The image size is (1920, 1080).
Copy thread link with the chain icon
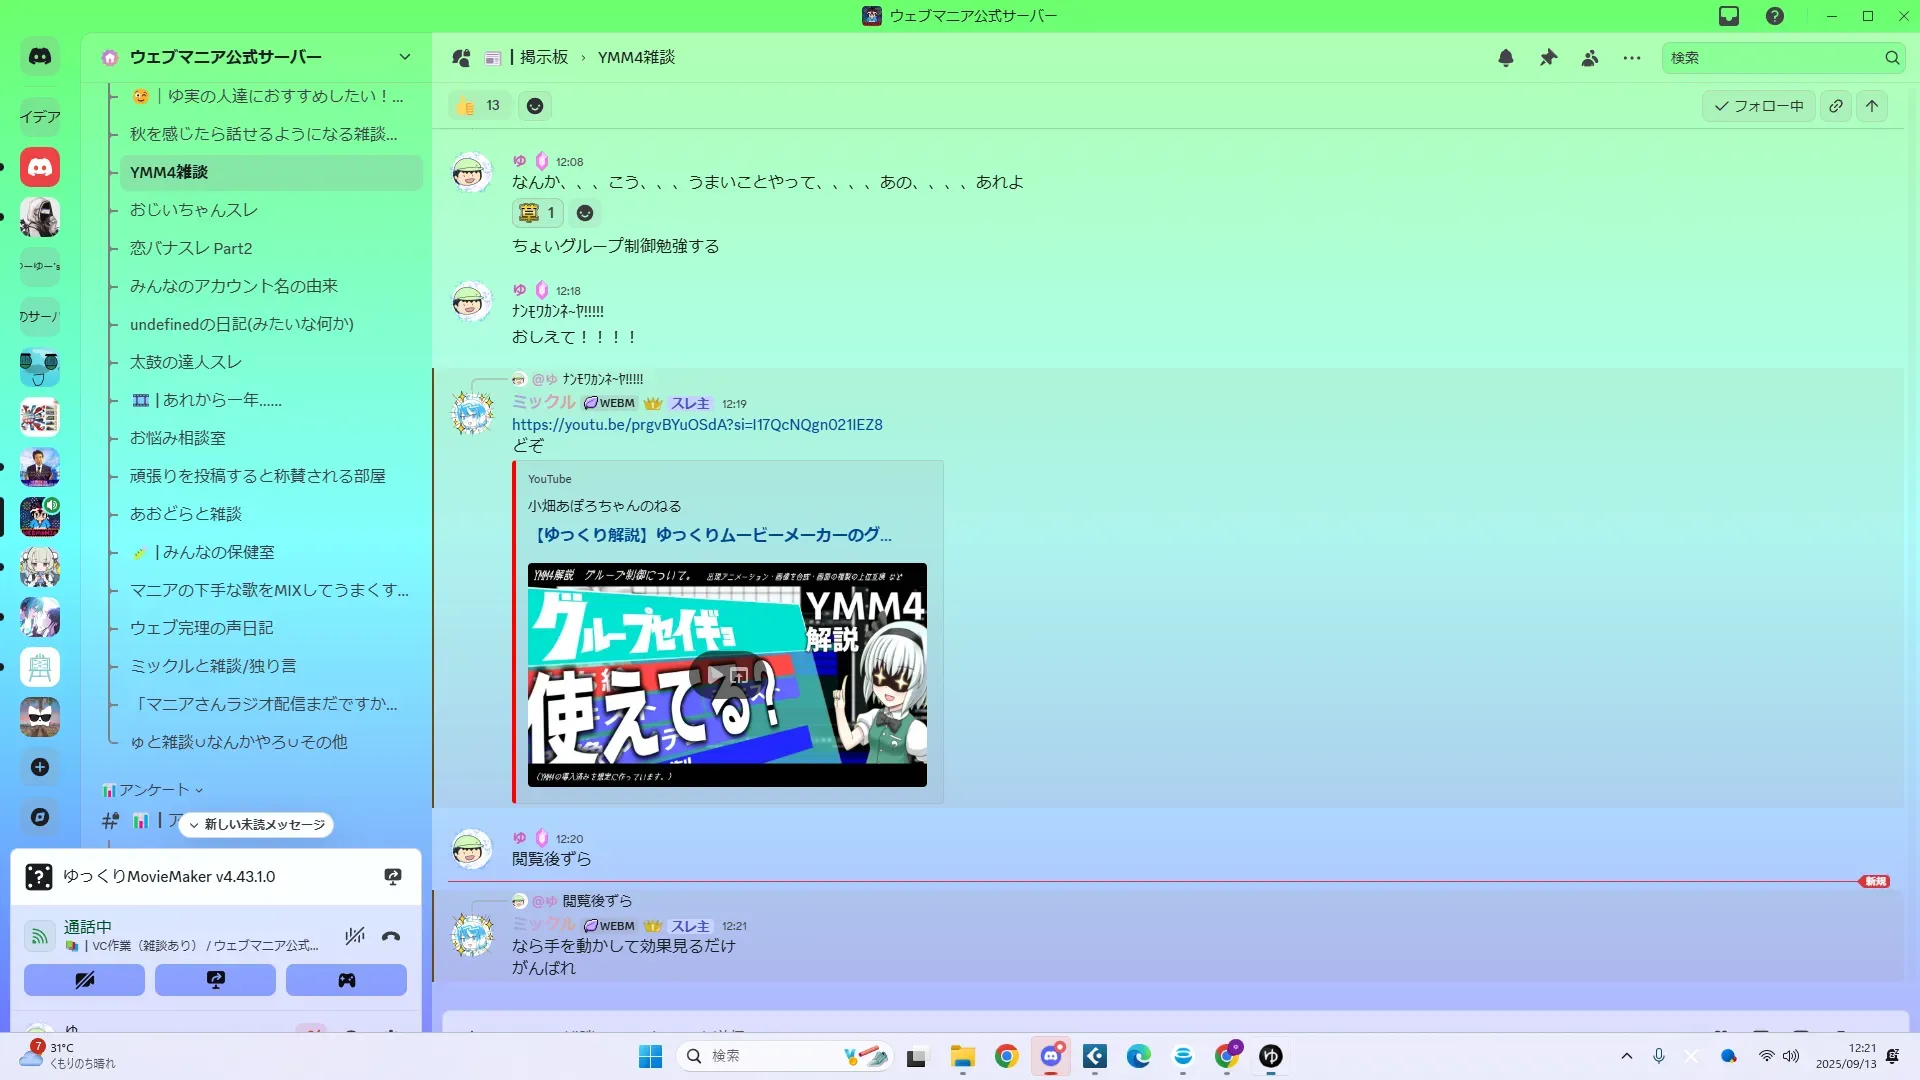pos(1836,106)
